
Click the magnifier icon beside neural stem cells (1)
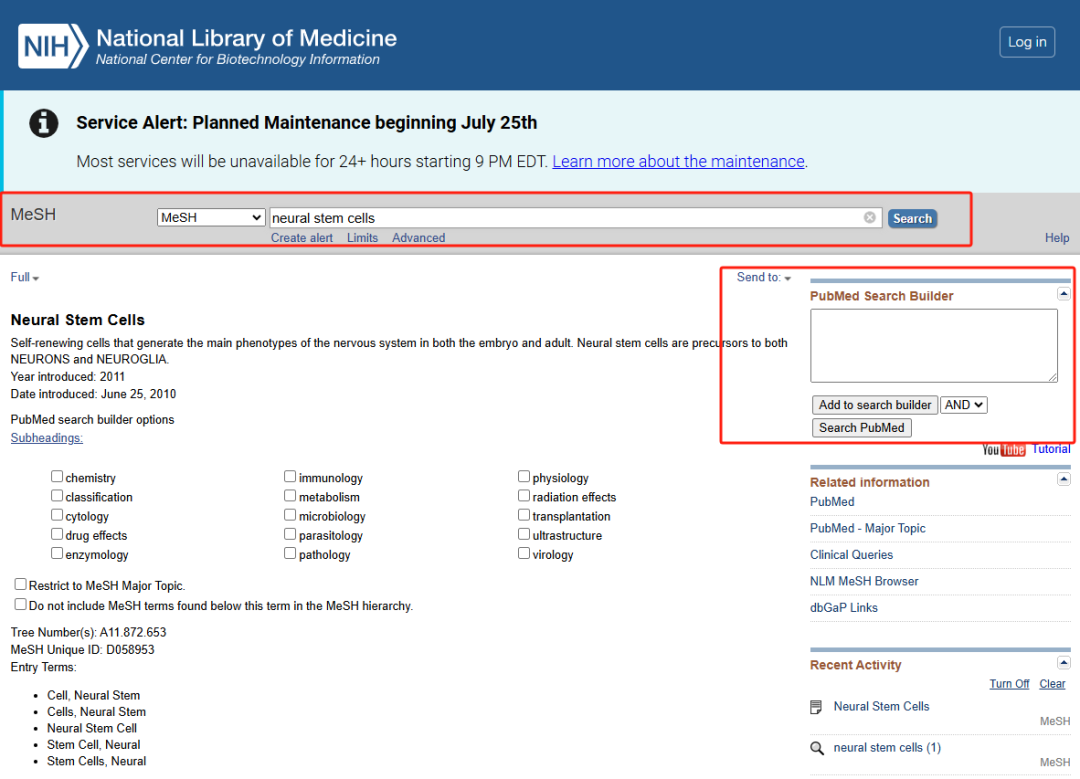coord(817,749)
